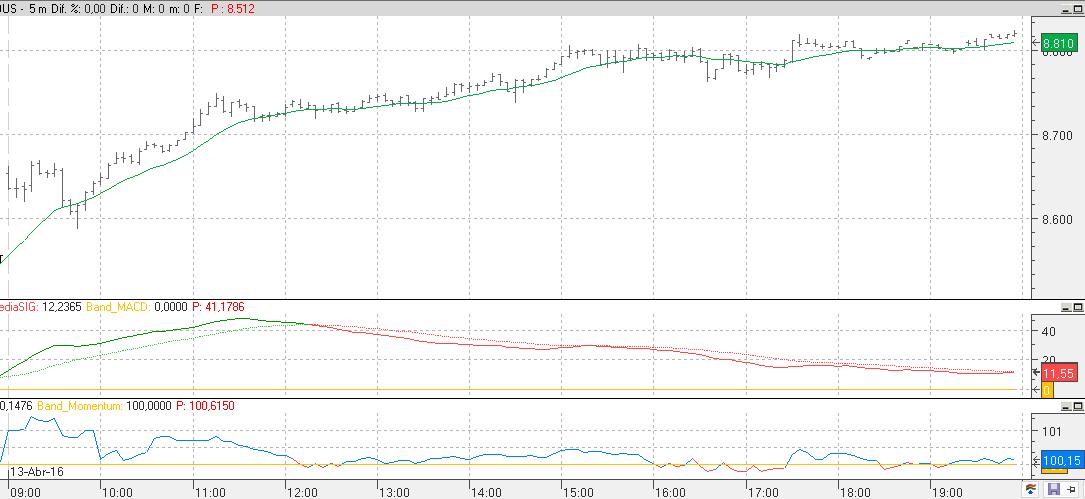Click the 18:00 time axis label
Viewport: 1085px width, 499px height.
[x=855, y=492]
